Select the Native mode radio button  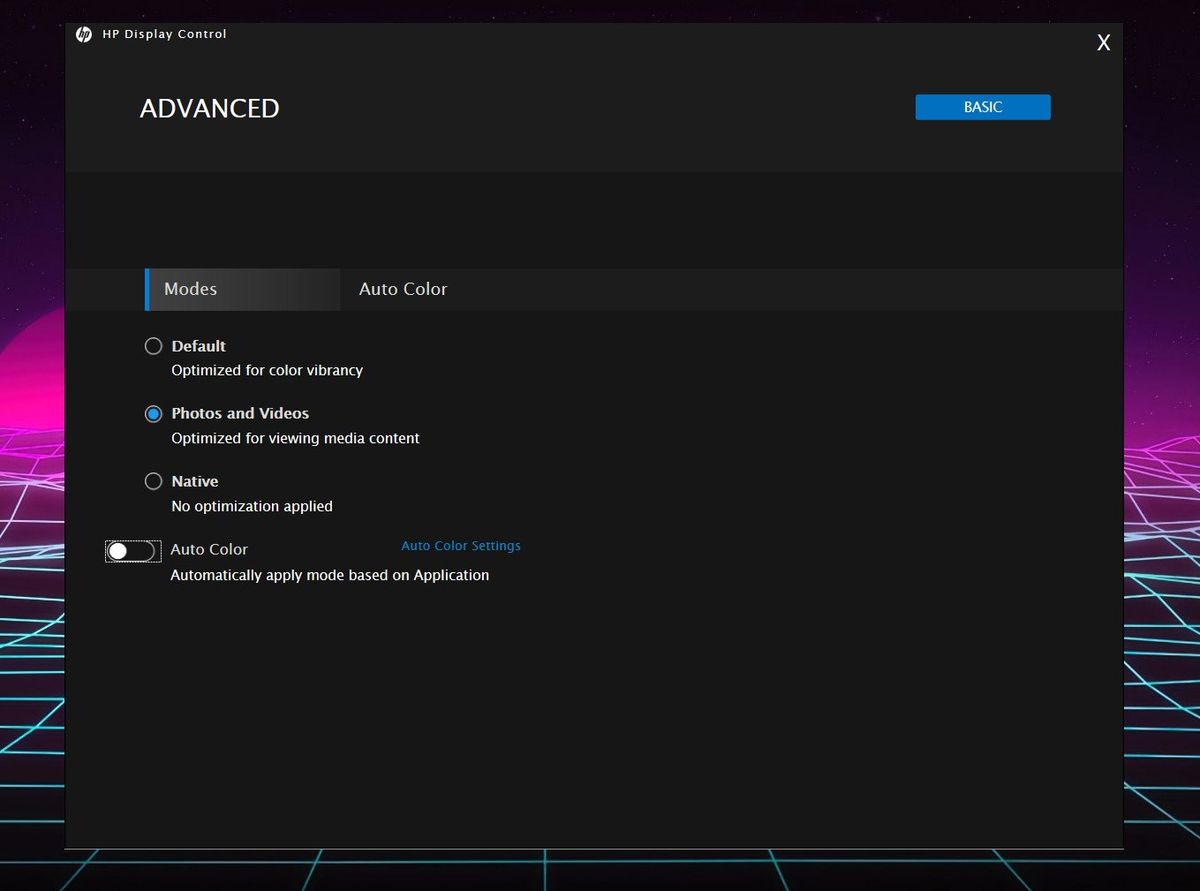point(153,481)
